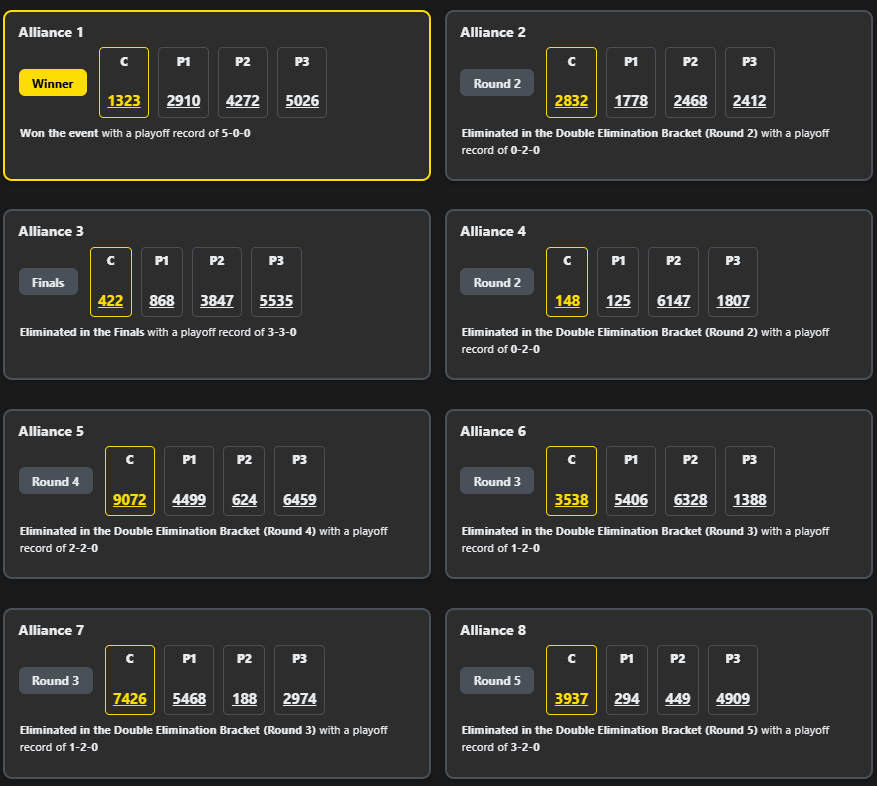
Task: Open team 449 link
Action: pos(677,699)
